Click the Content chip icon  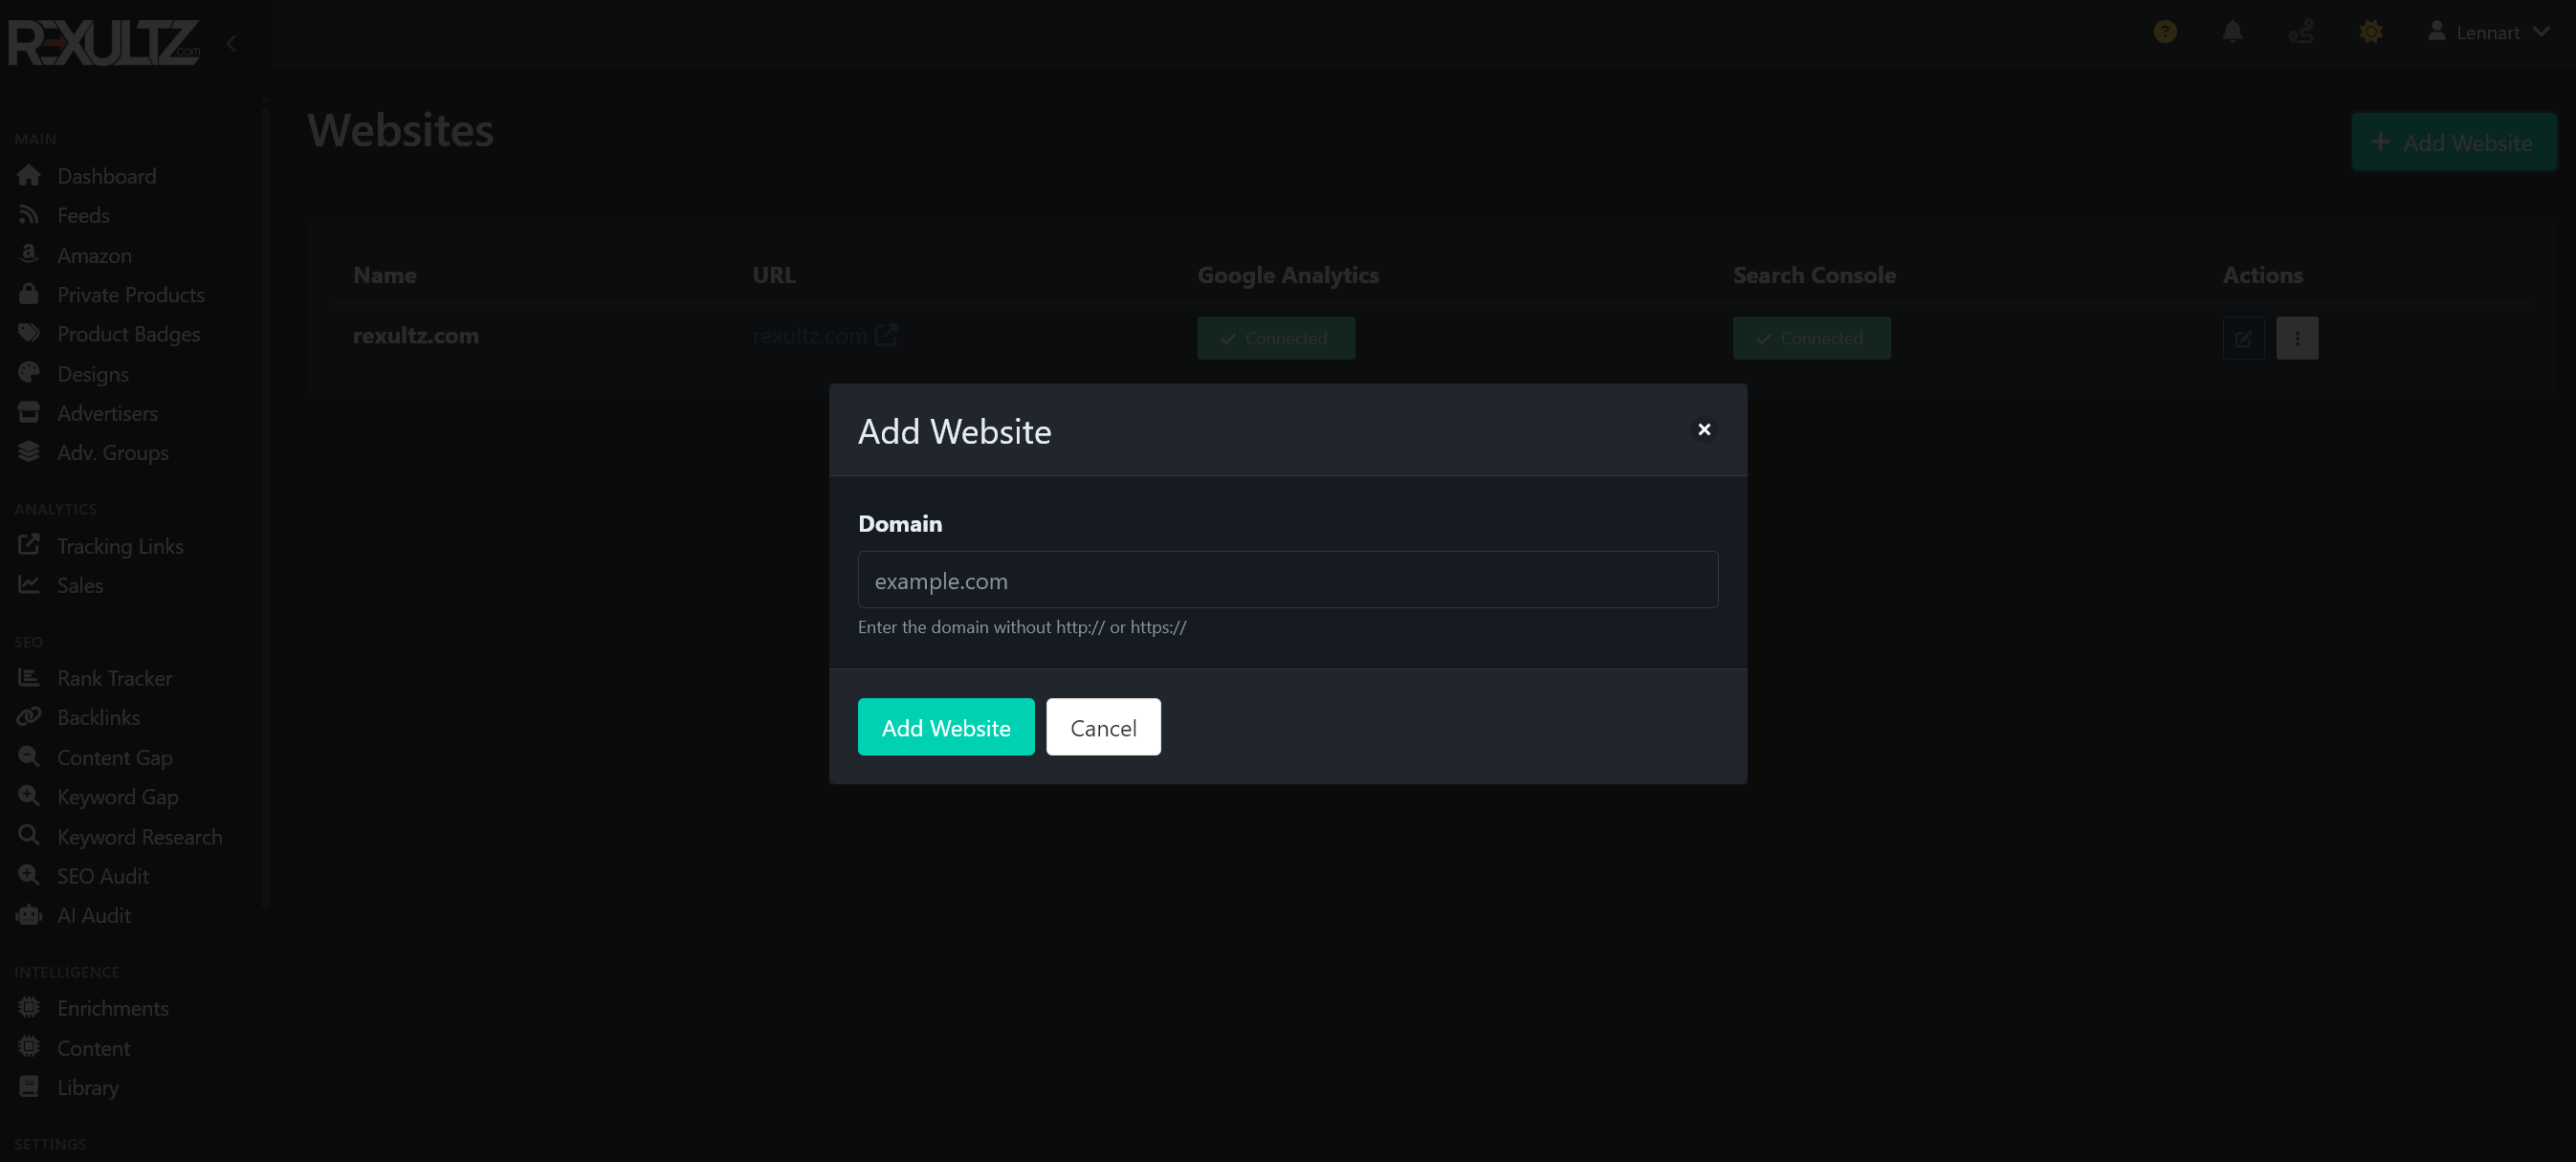(x=29, y=1047)
